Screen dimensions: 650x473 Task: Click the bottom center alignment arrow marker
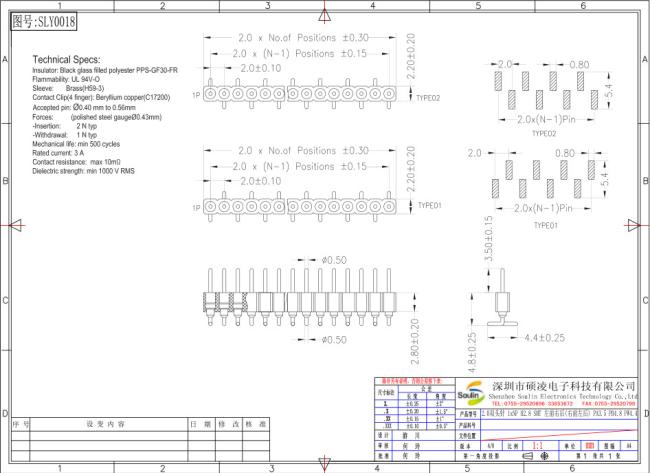click(325, 462)
